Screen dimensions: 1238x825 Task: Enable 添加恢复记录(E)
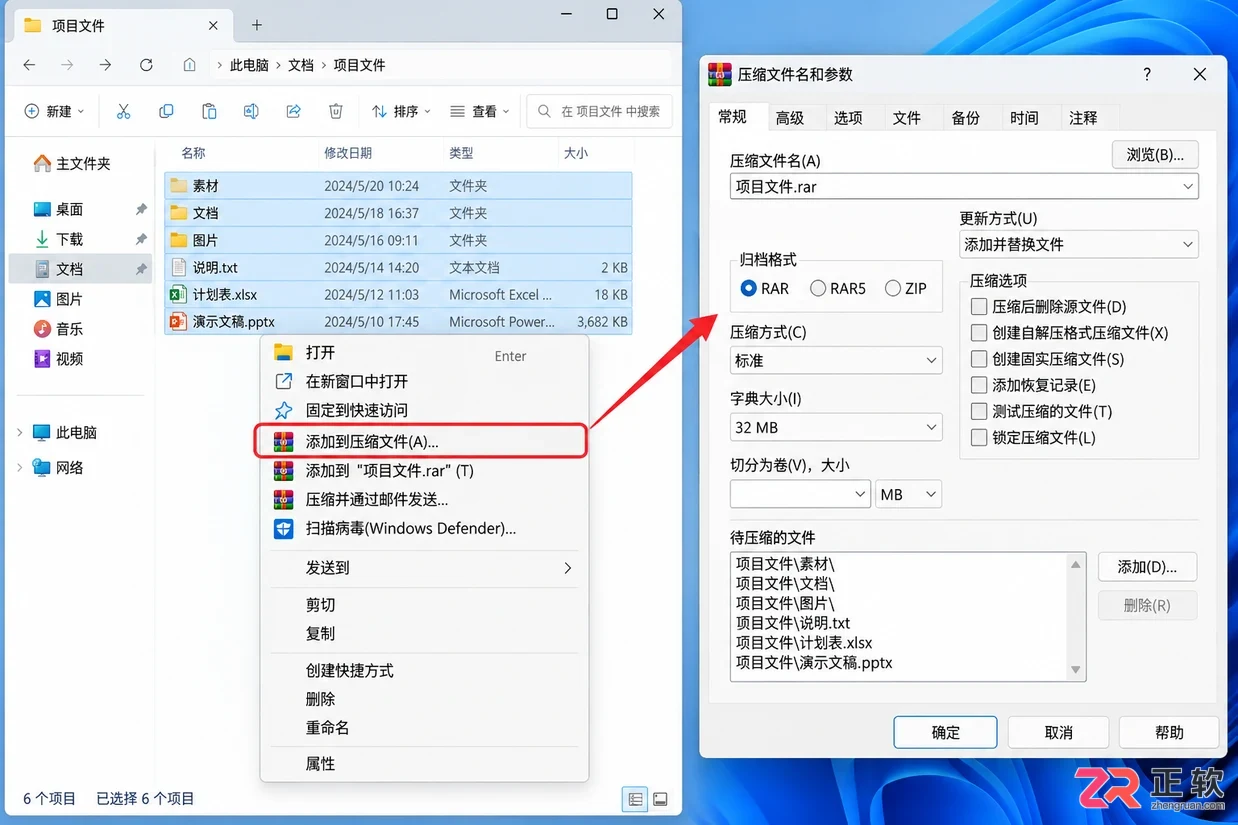(1034, 385)
